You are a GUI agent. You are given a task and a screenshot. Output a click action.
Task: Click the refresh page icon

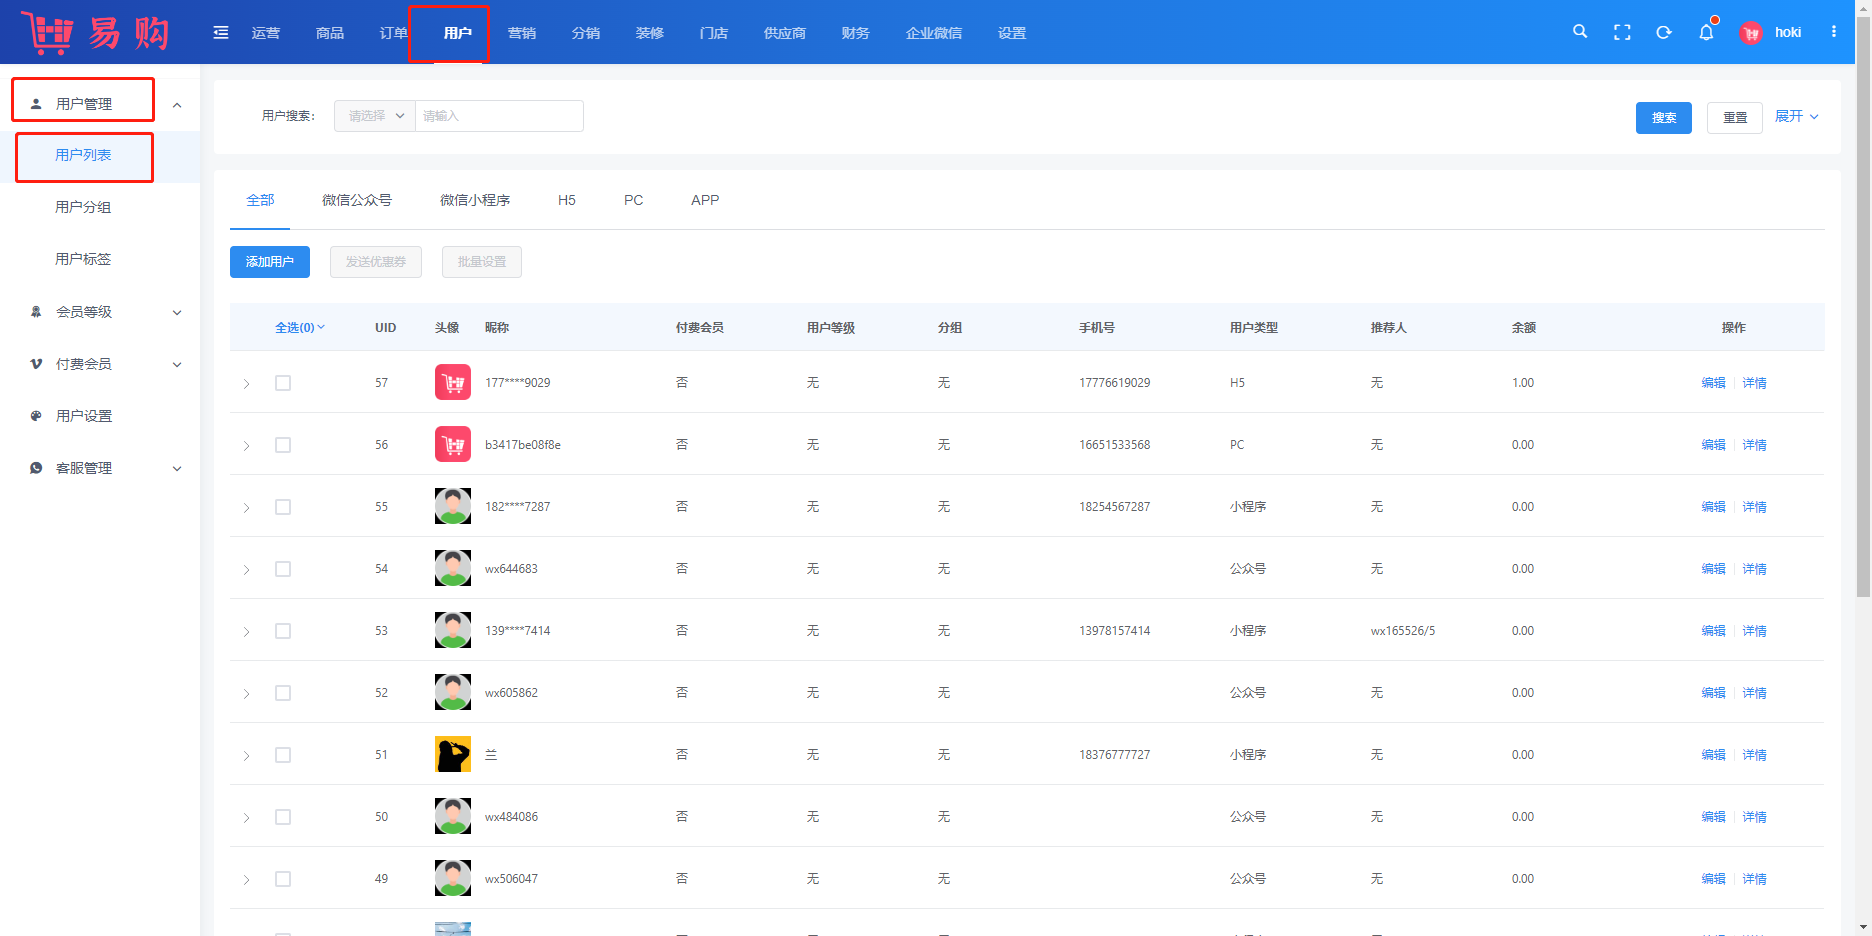(x=1664, y=32)
